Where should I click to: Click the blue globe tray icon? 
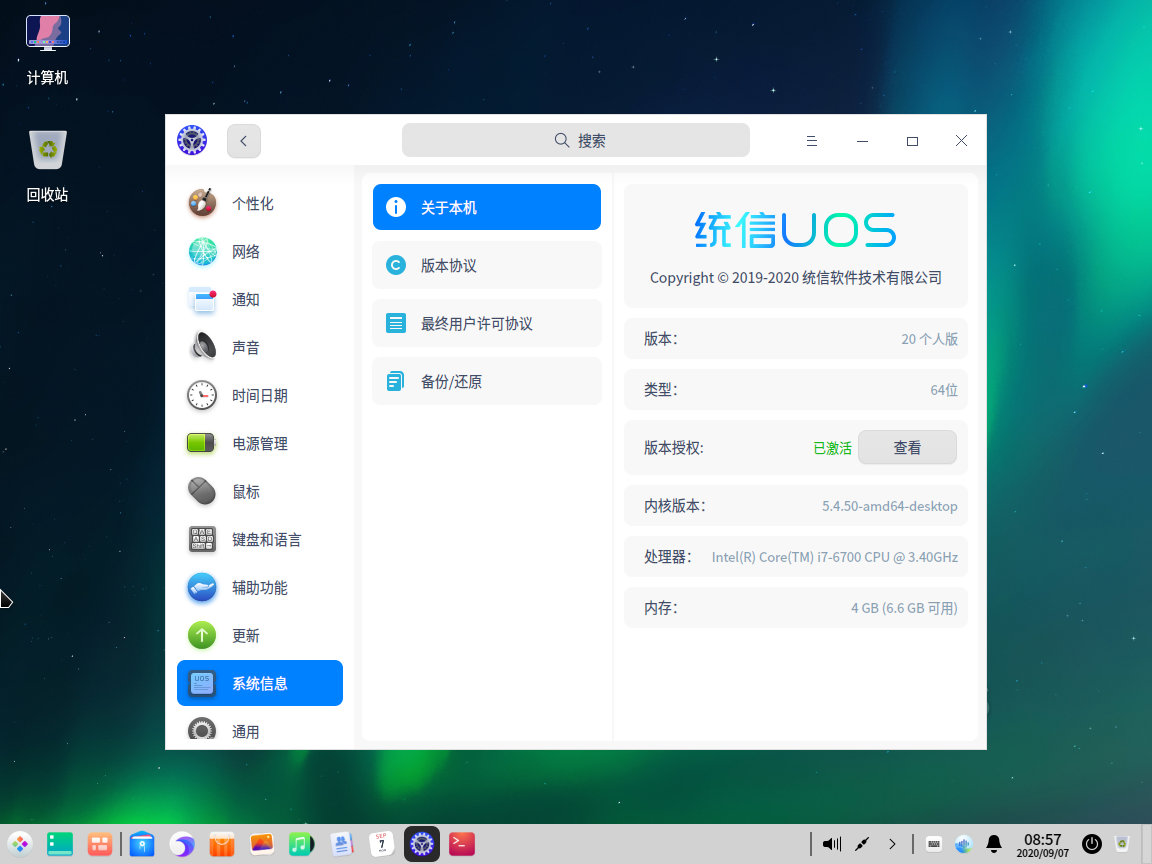pyautogui.click(x=964, y=844)
